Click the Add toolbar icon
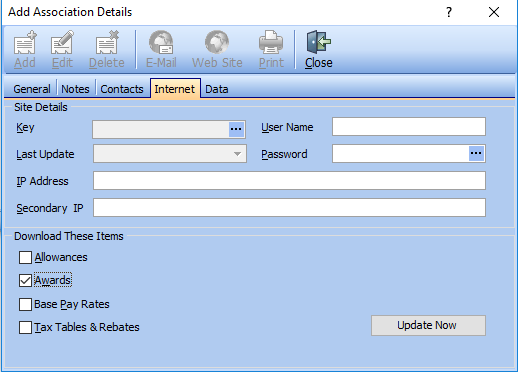This screenshot has height=372, width=518. [x=25, y=42]
